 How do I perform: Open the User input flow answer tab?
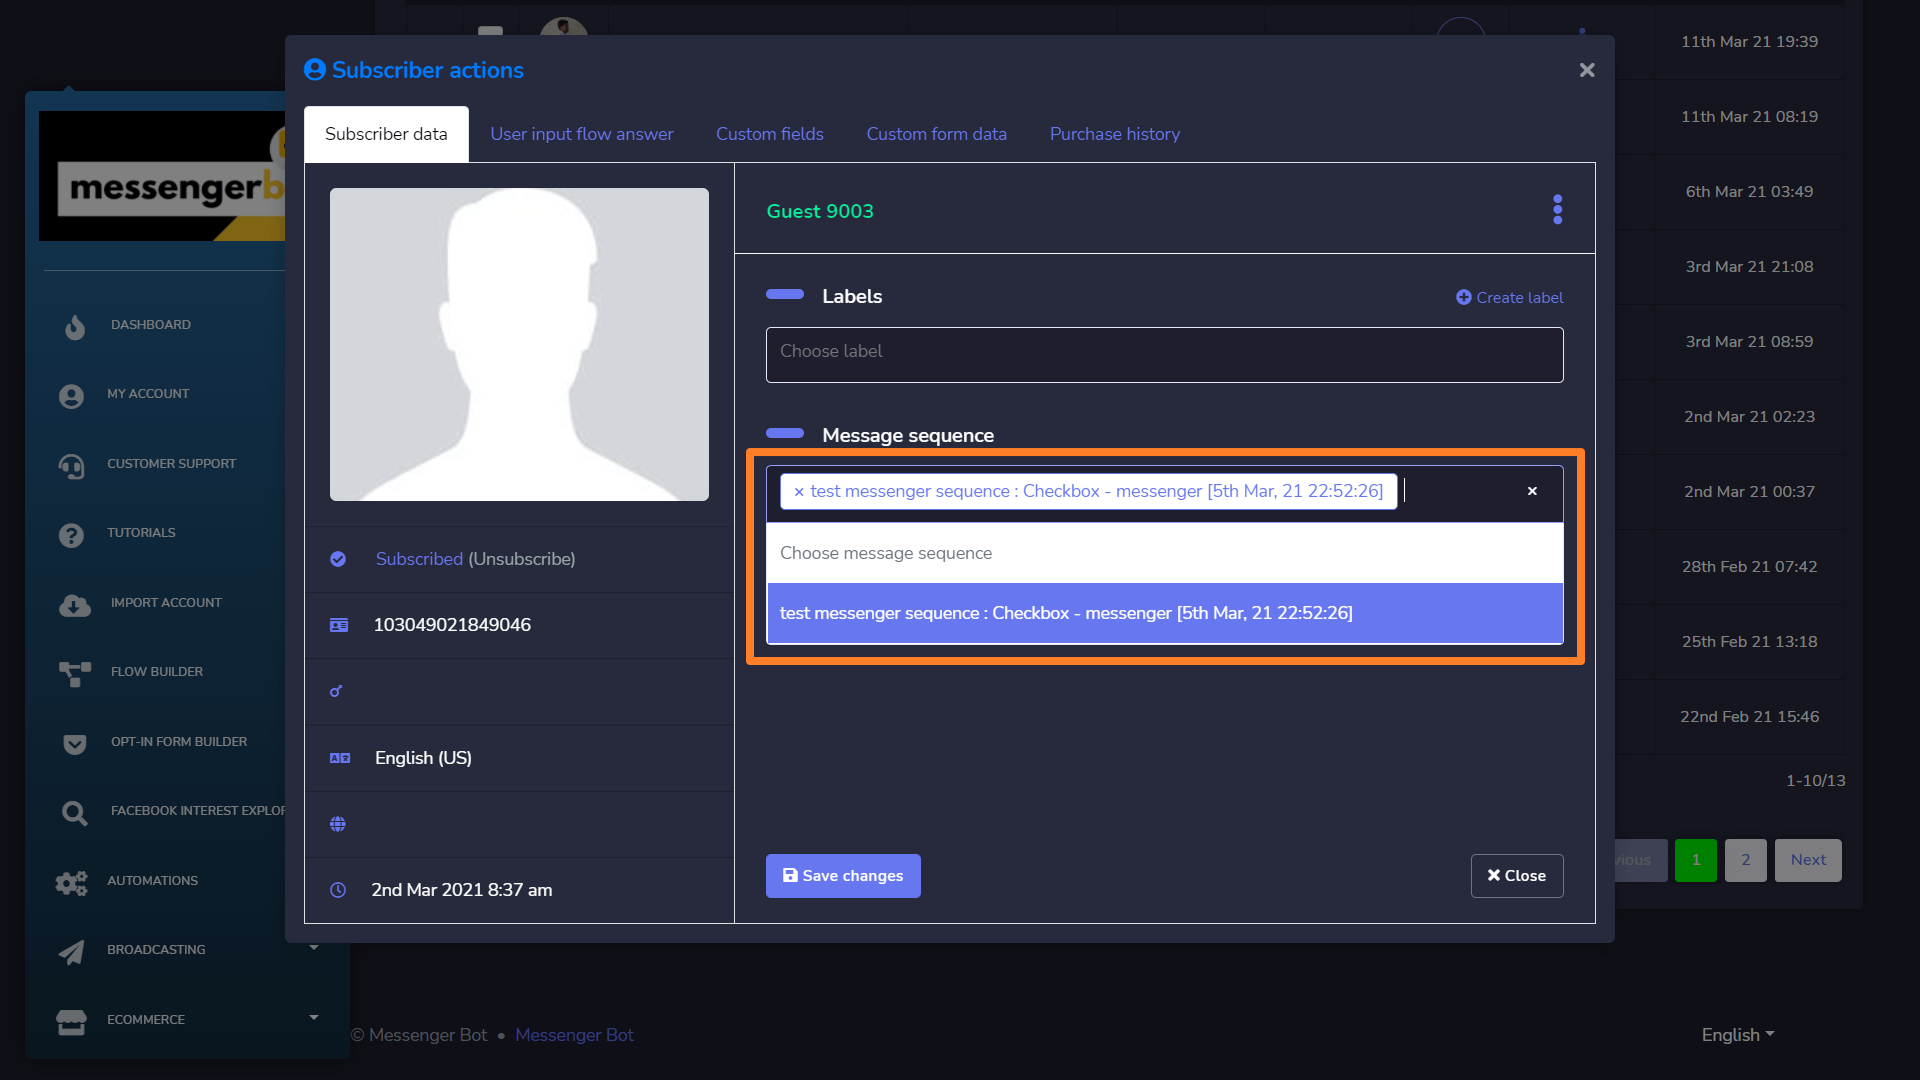coord(582,134)
